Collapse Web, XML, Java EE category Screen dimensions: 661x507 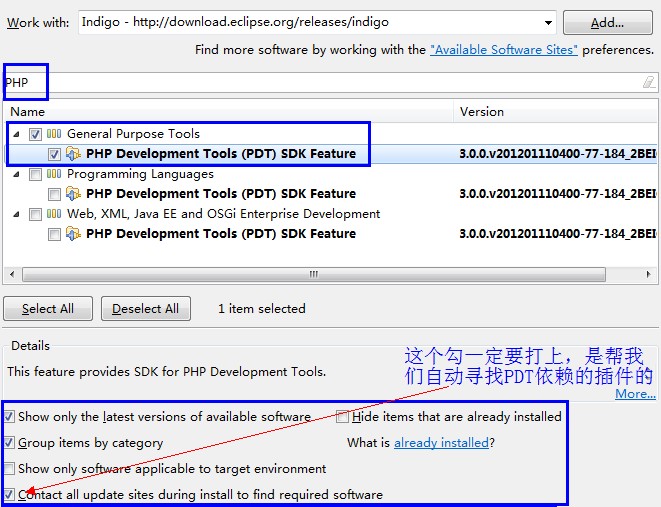click(16, 215)
